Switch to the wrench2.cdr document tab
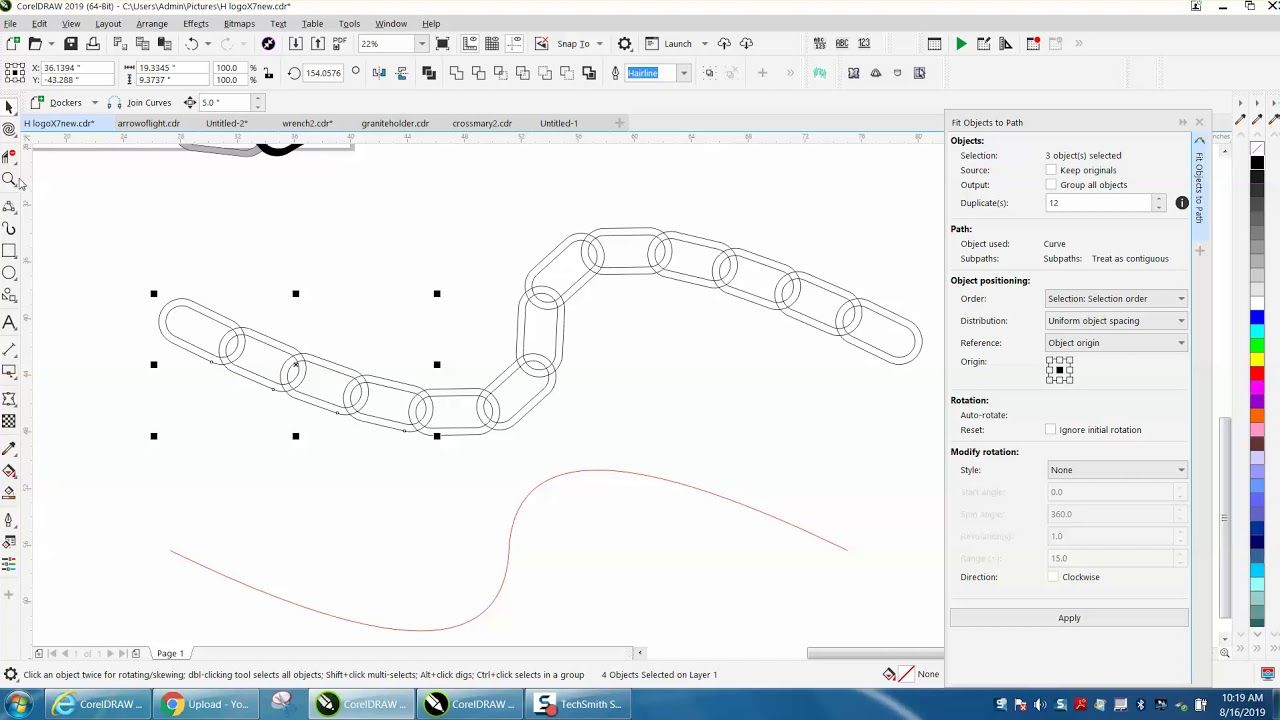1280x720 pixels. tap(307, 123)
